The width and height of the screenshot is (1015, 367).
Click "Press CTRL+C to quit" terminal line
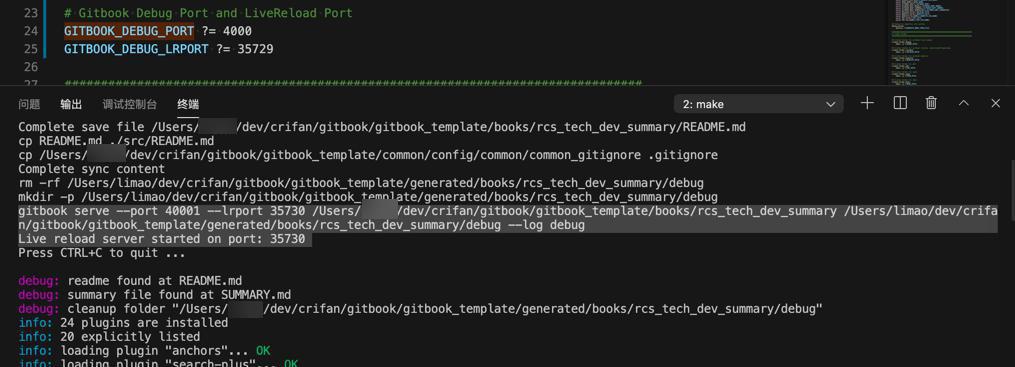click(x=102, y=253)
